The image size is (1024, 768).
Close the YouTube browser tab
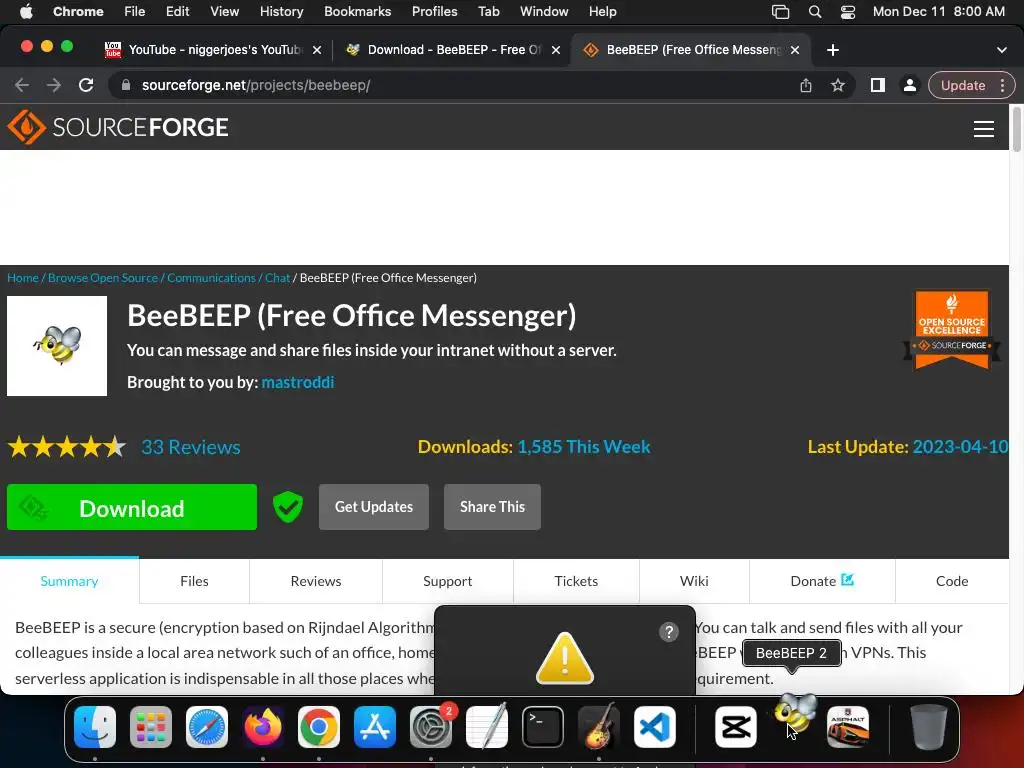click(x=317, y=50)
